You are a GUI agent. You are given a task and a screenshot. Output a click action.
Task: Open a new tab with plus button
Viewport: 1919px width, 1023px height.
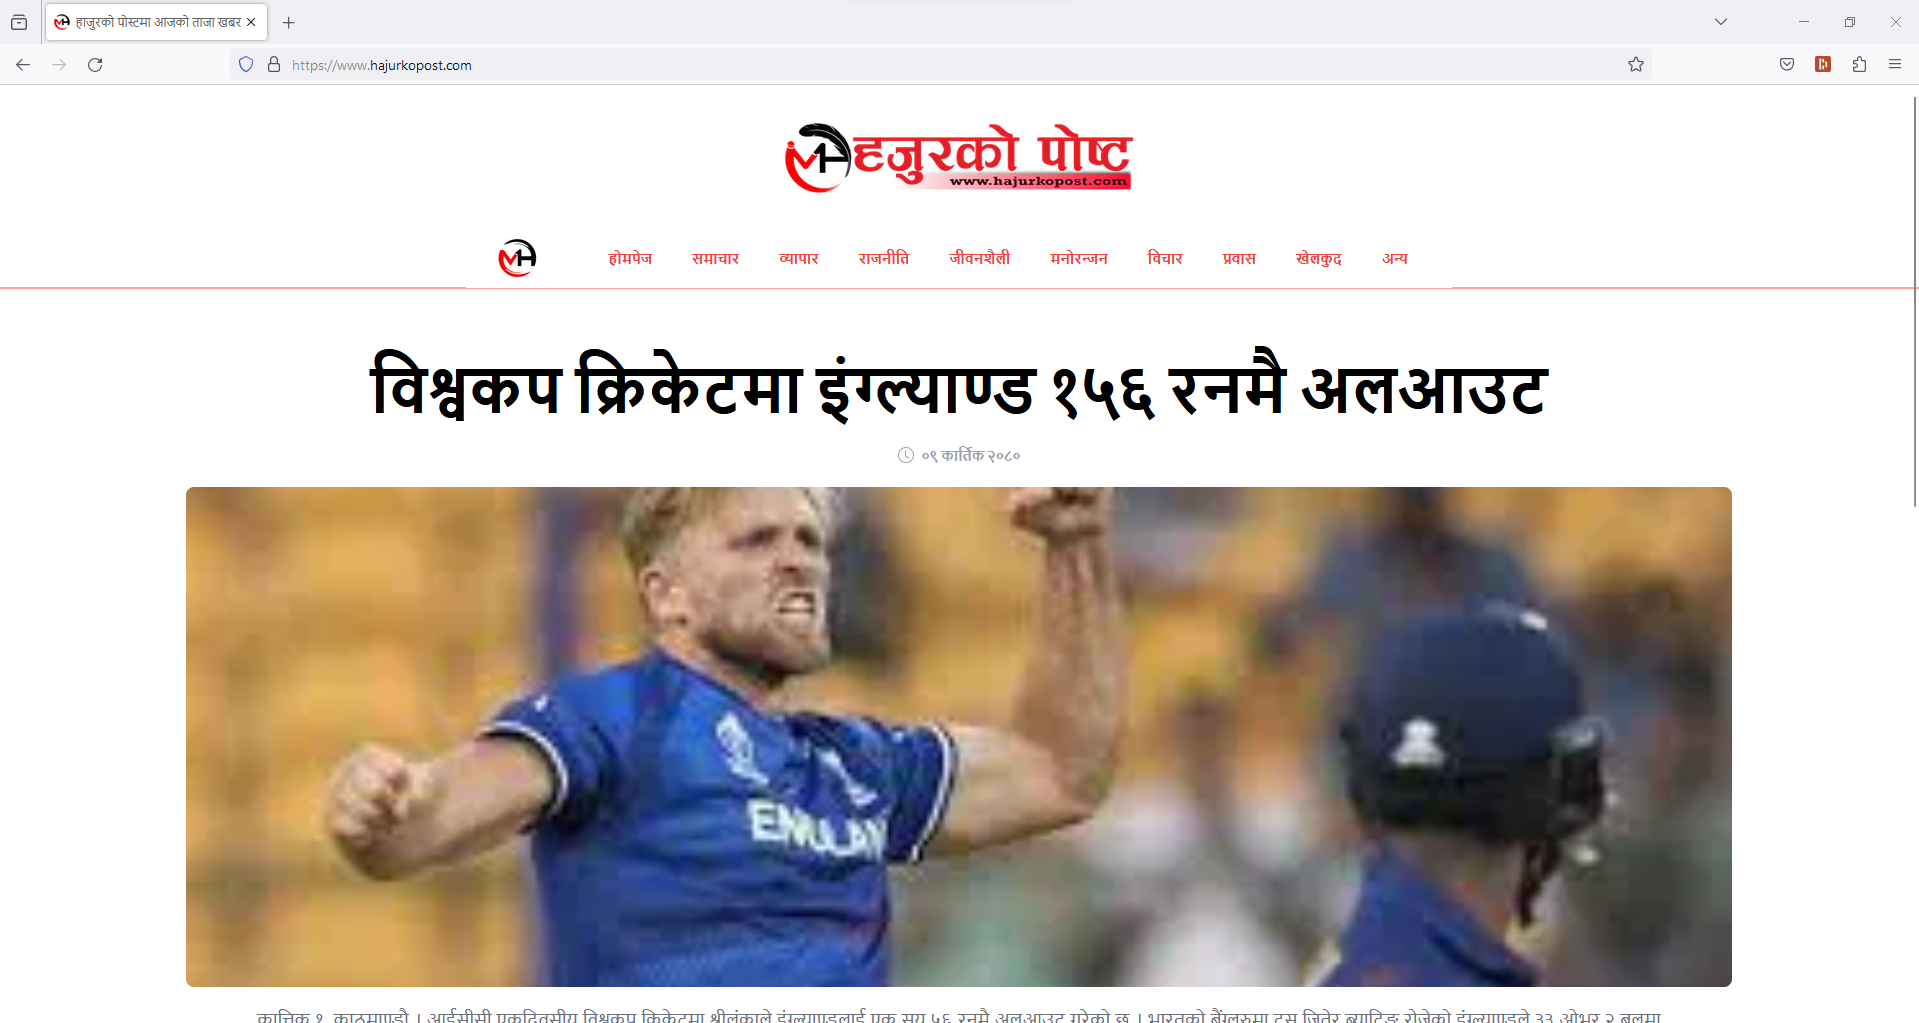pyautogui.click(x=289, y=22)
